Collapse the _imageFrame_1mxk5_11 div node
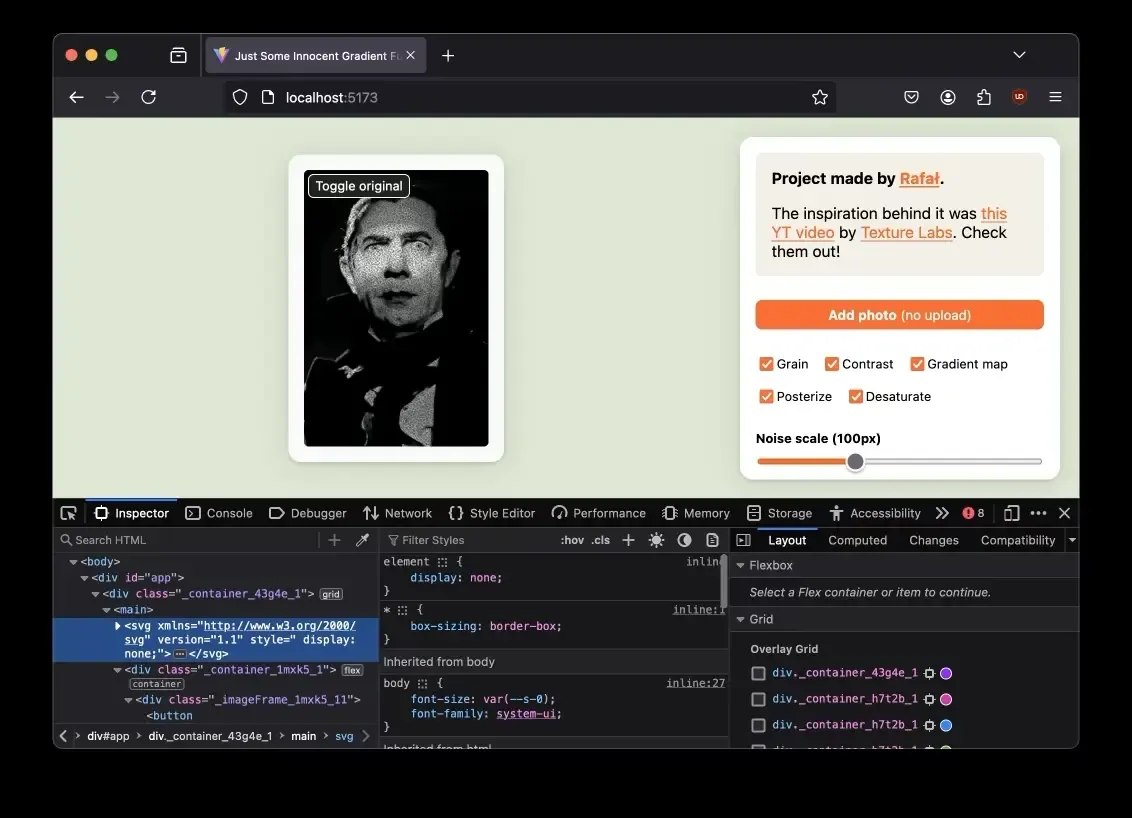Viewport: 1132px width, 818px height. 129,700
